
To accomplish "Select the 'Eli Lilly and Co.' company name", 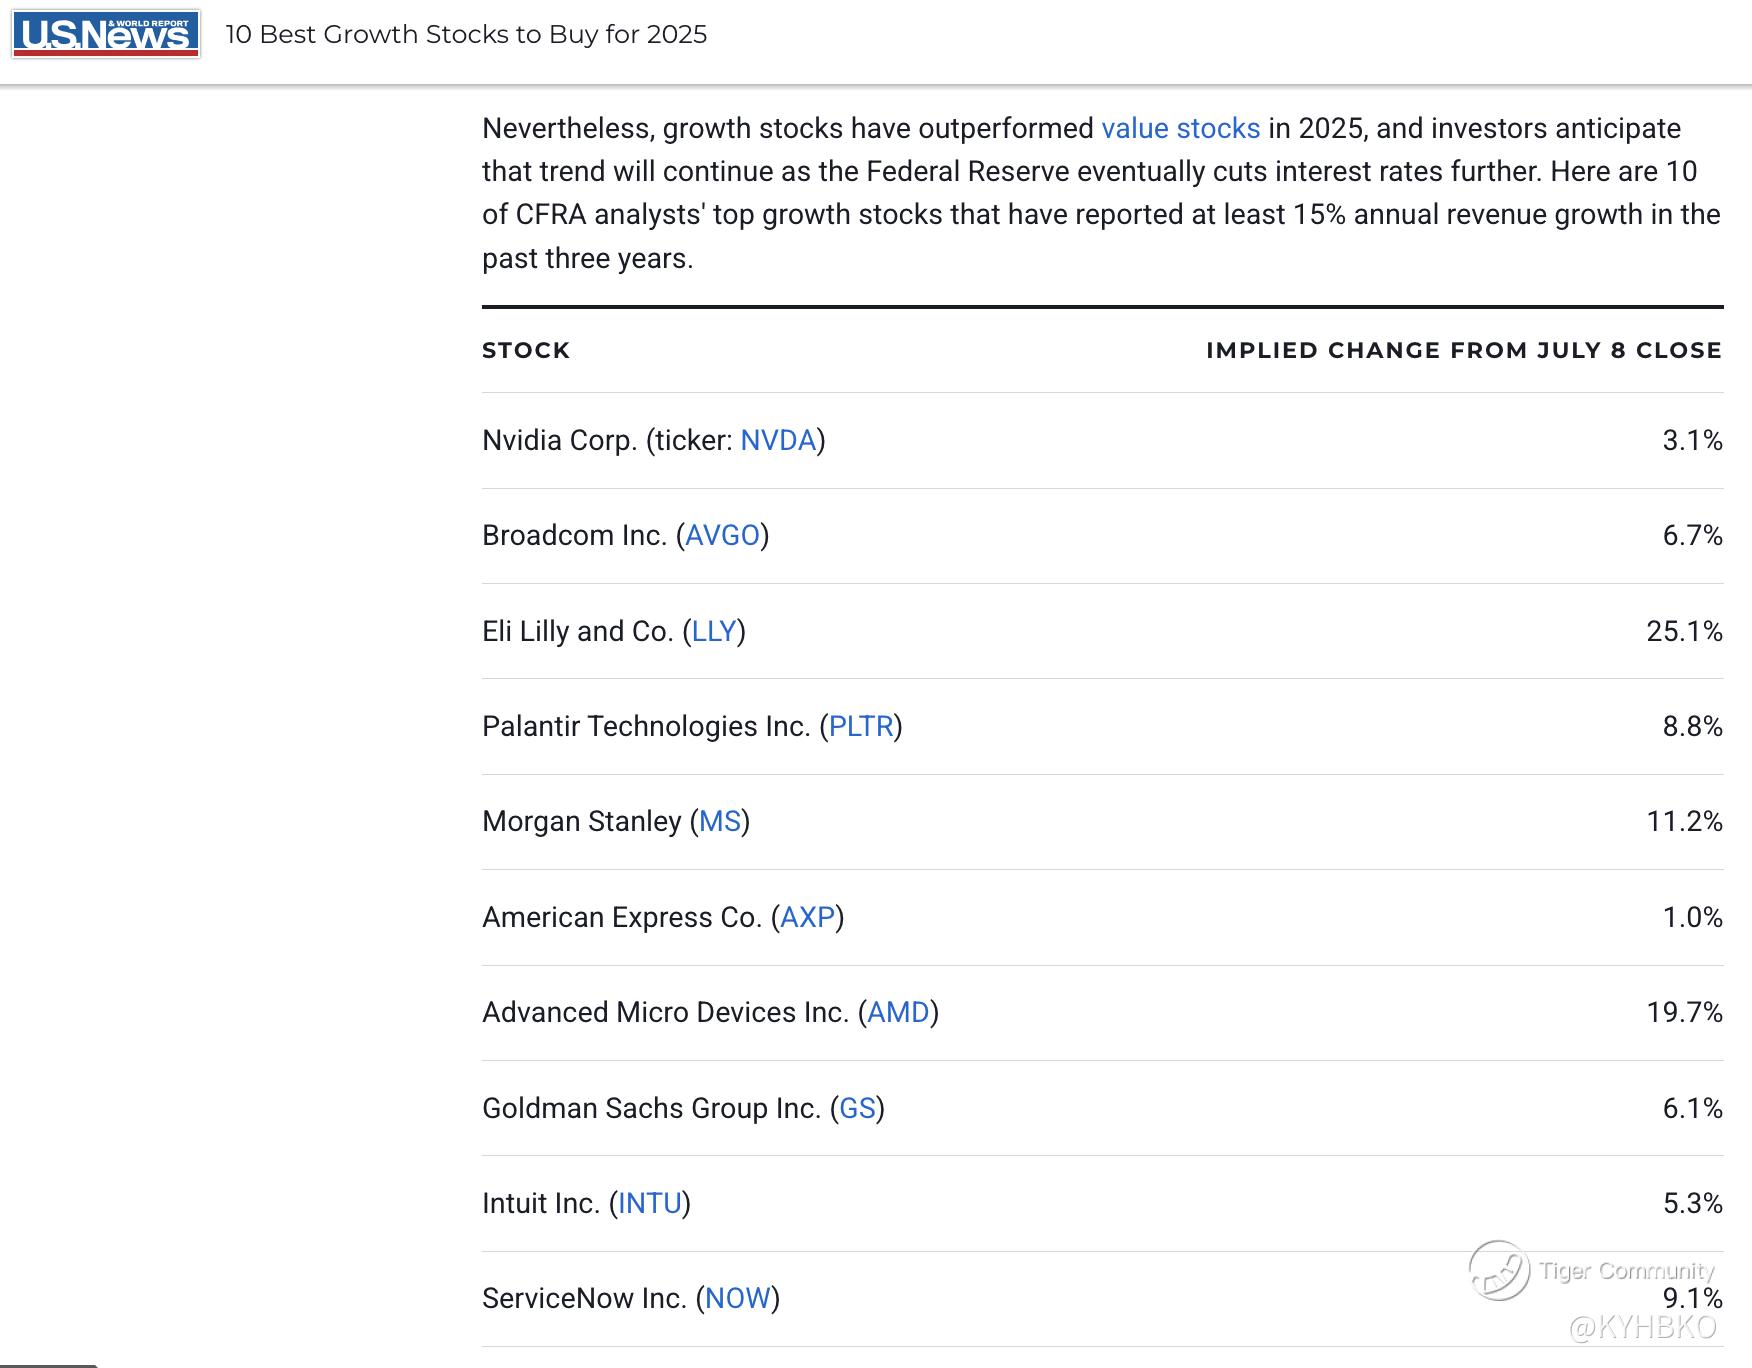I will [x=578, y=632].
